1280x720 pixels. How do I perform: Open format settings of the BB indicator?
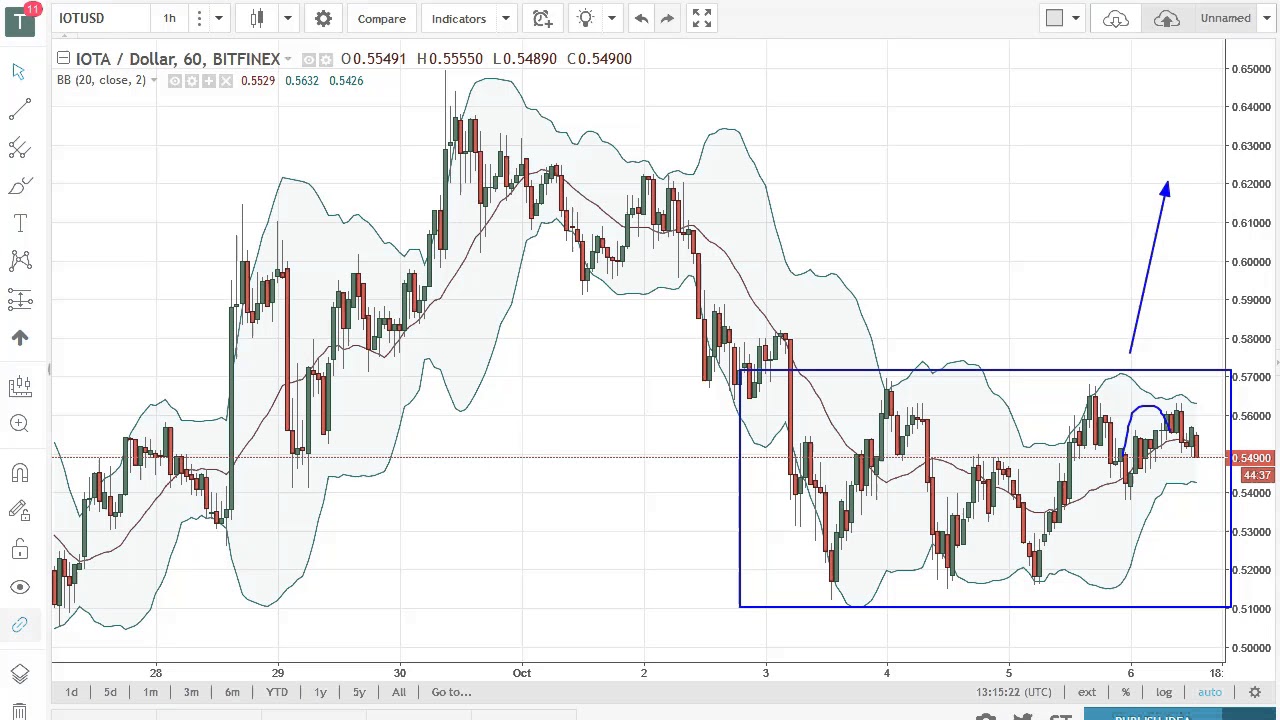coord(192,81)
